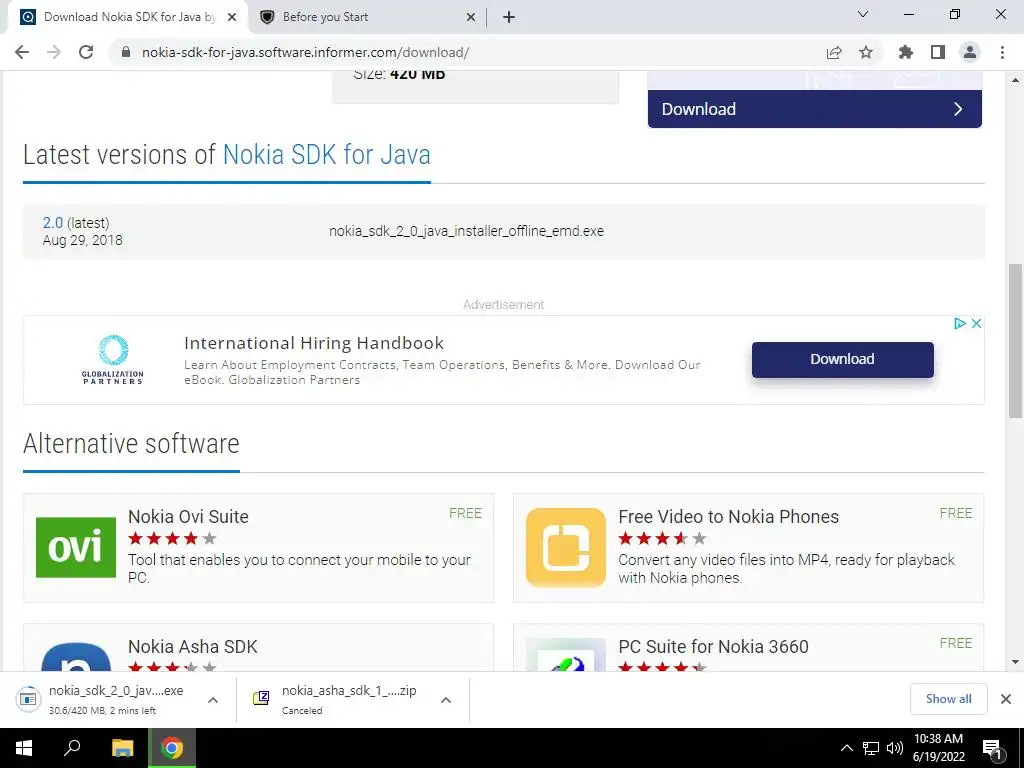Share this page via share icon
1024x768 pixels.
[834, 52]
